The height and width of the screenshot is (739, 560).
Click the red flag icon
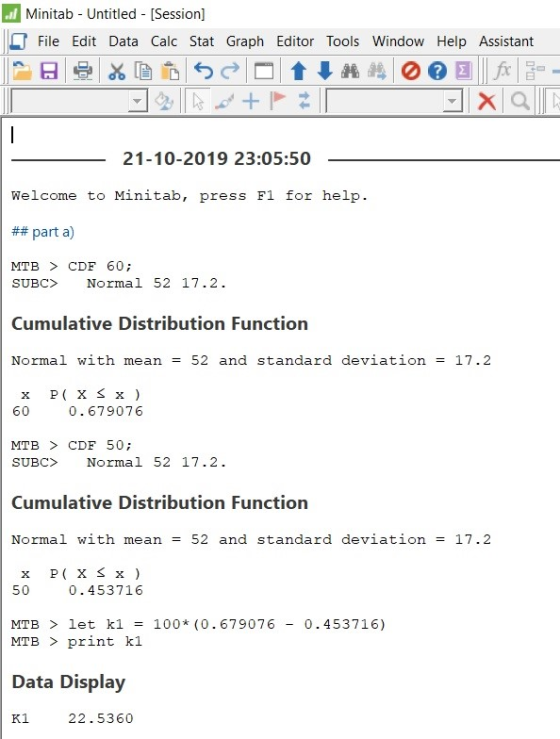(278, 100)
